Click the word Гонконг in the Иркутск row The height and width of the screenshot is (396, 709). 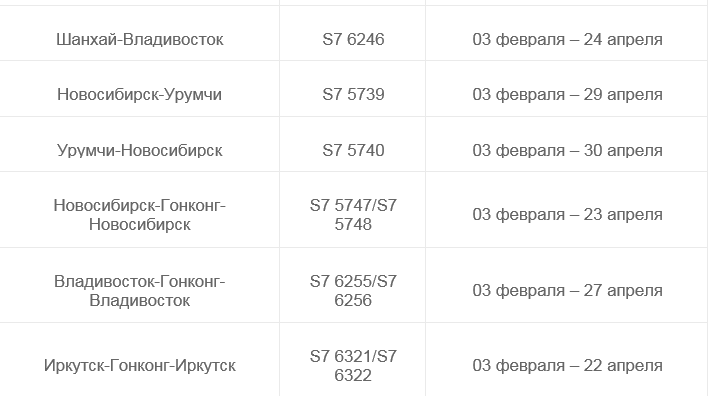pyautogui.click(x=140, y=365)
